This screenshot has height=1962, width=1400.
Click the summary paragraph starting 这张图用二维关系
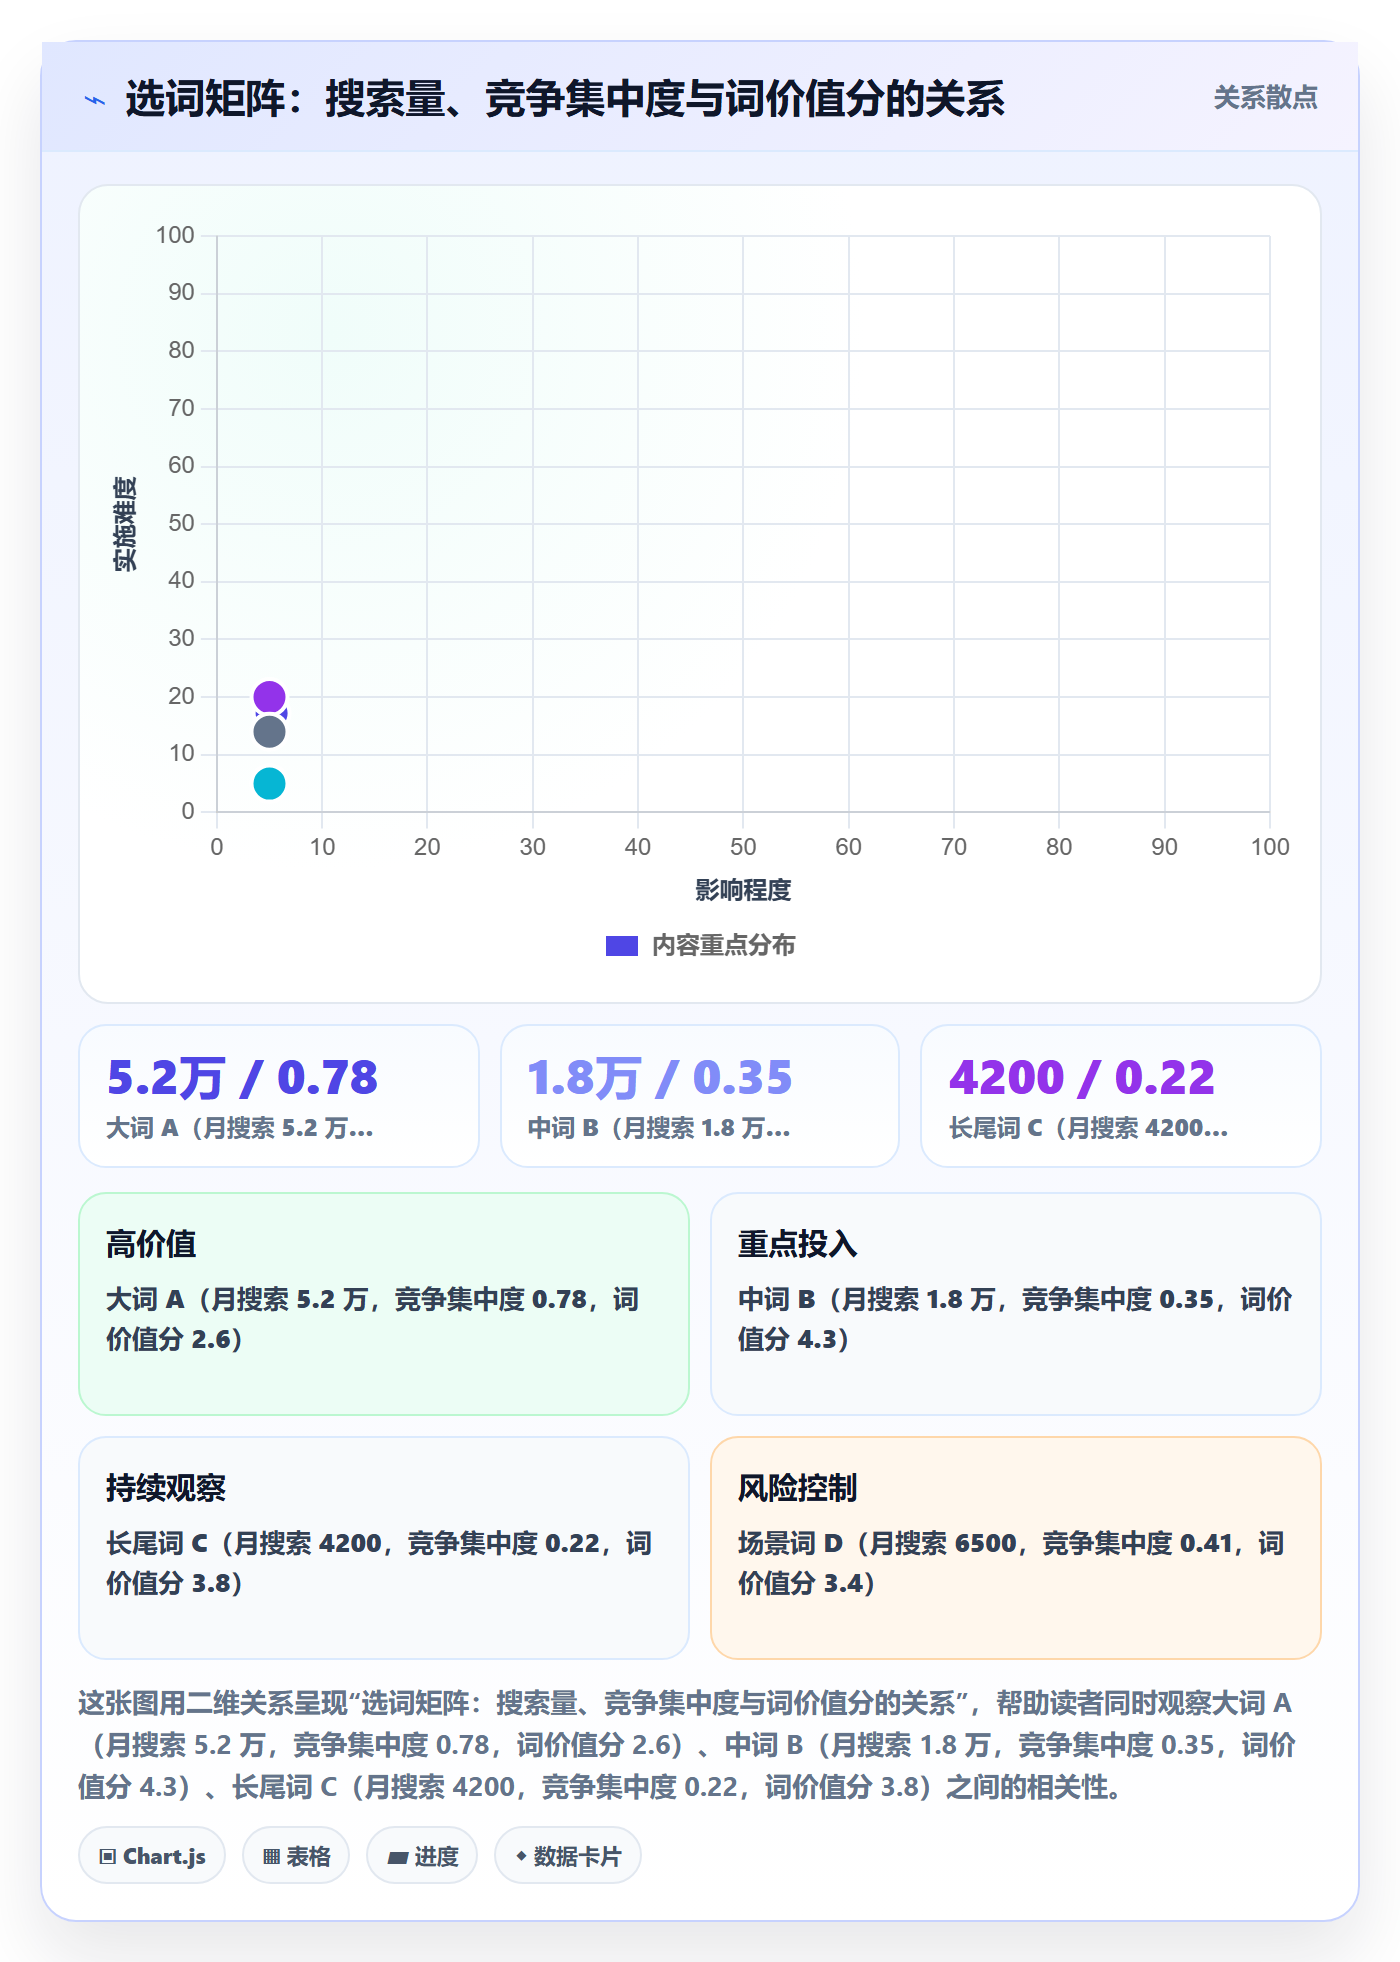pyautogui.click(x=688, y=1745)
